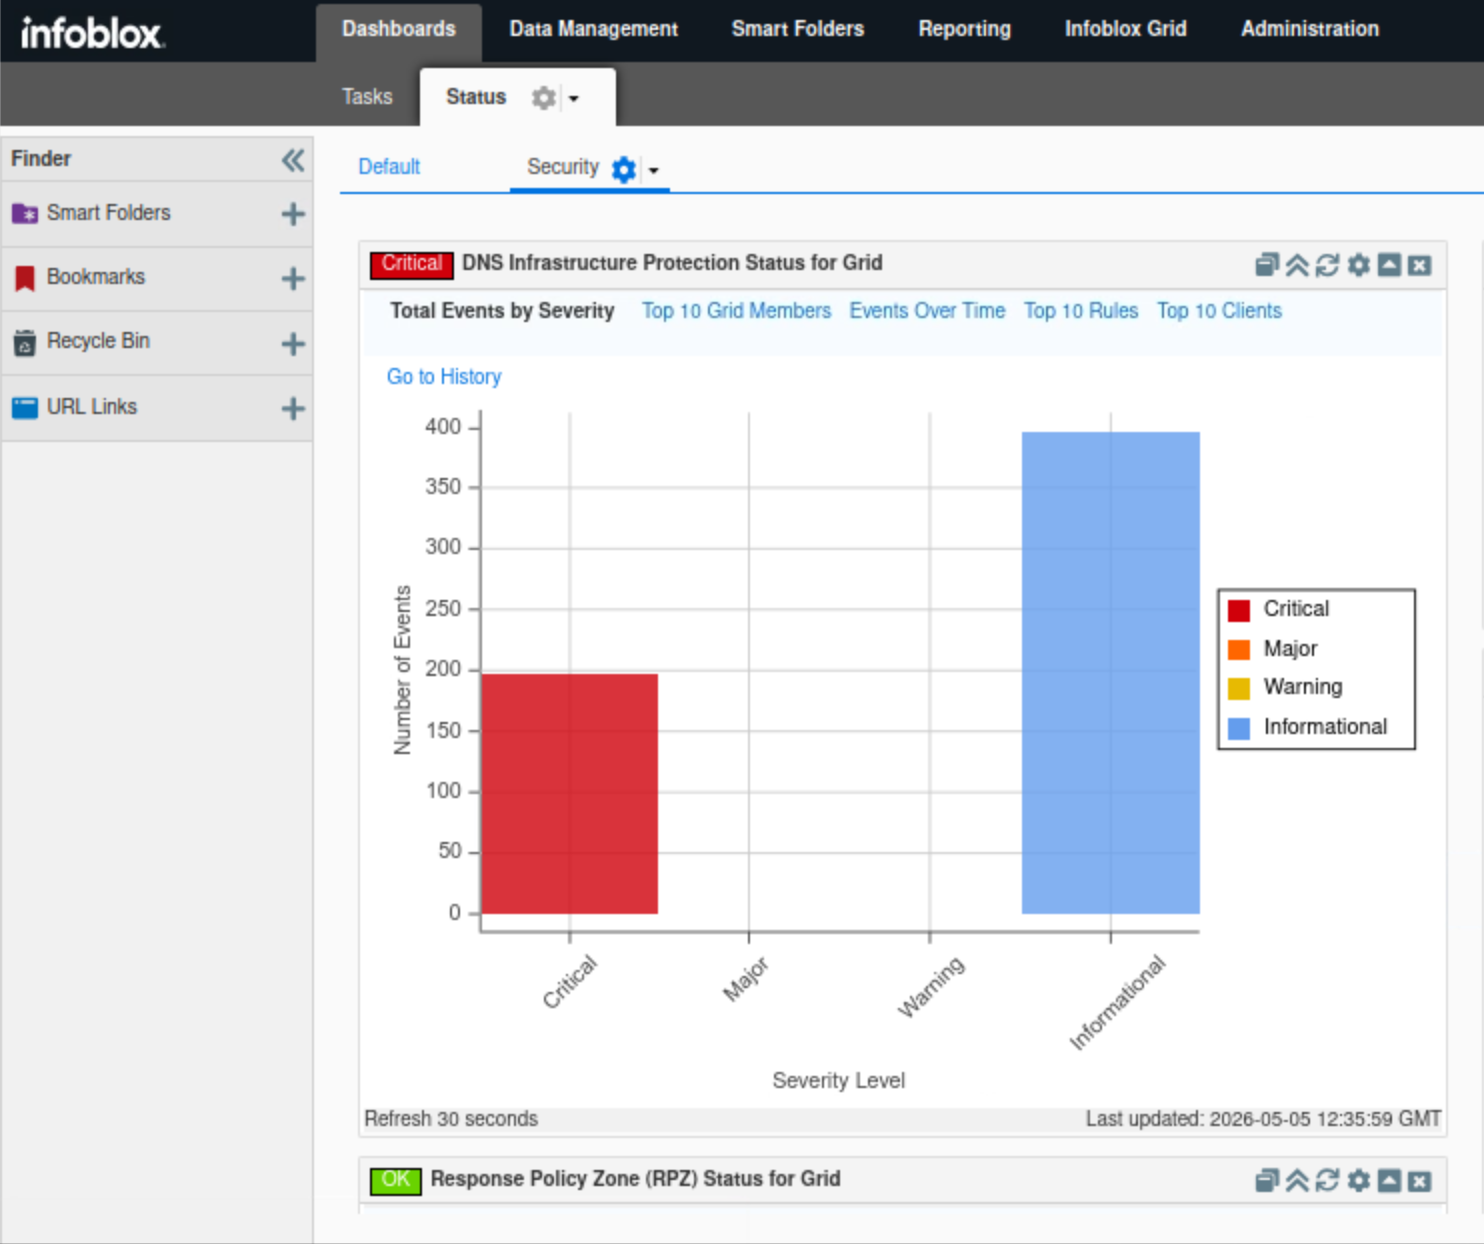Click the Infoblox logo
Screen dimensions: 1484x1244
point(92,33)
